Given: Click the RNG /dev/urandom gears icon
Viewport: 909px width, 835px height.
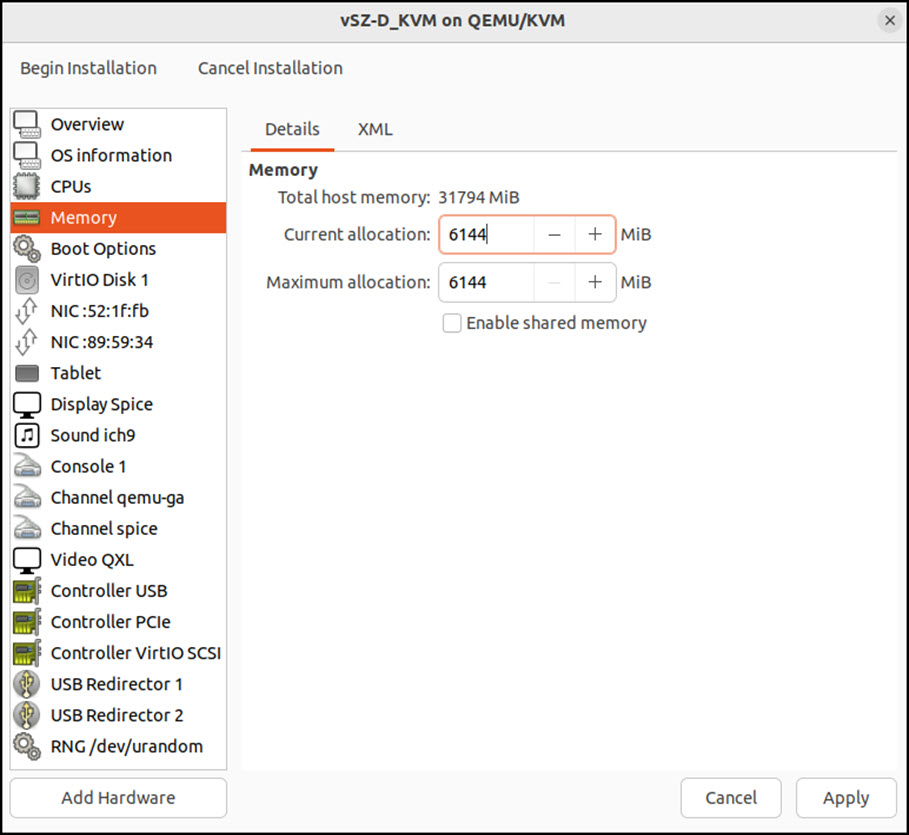Looking at the screenshot, I should (x=27, y=746).
